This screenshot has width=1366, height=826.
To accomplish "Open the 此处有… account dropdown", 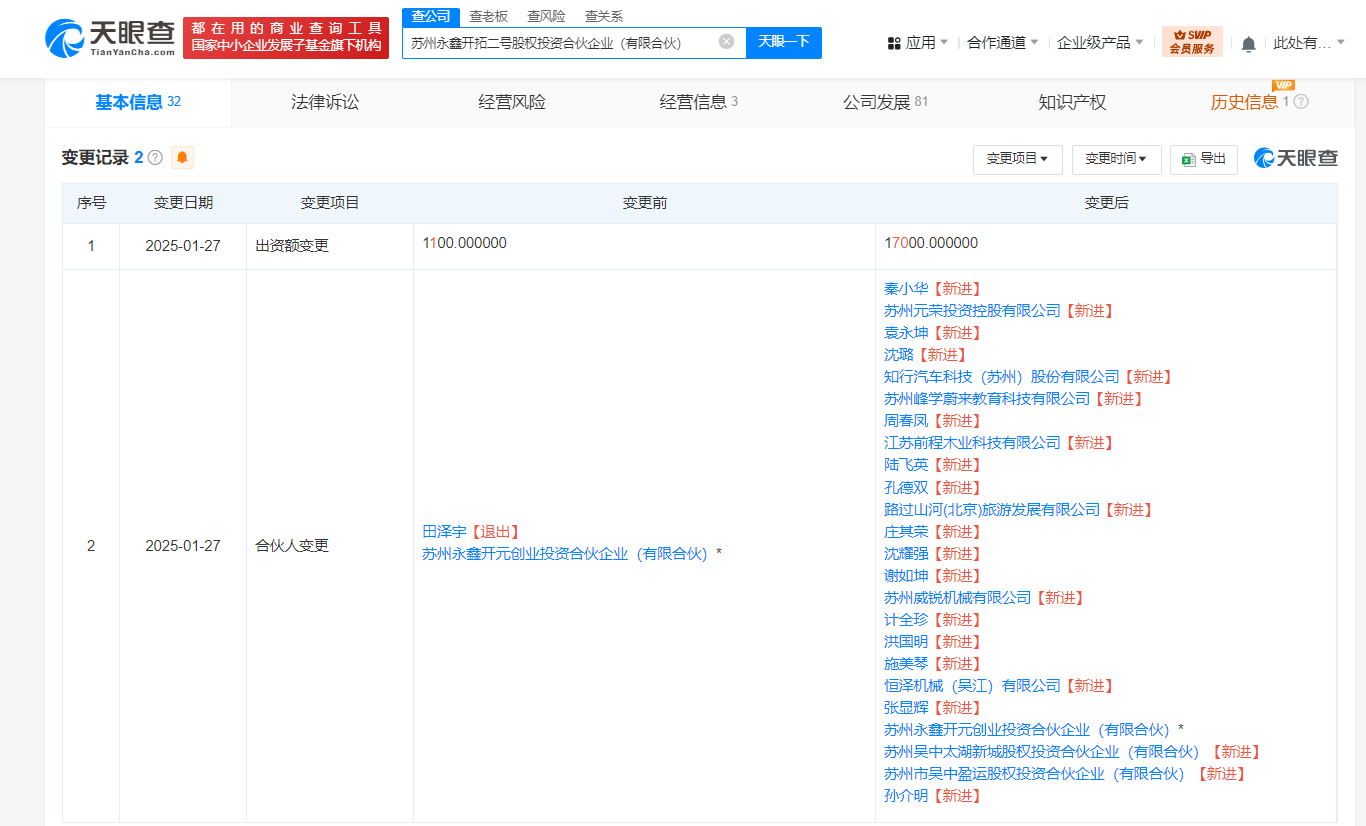I will (x=1309, y=43).
